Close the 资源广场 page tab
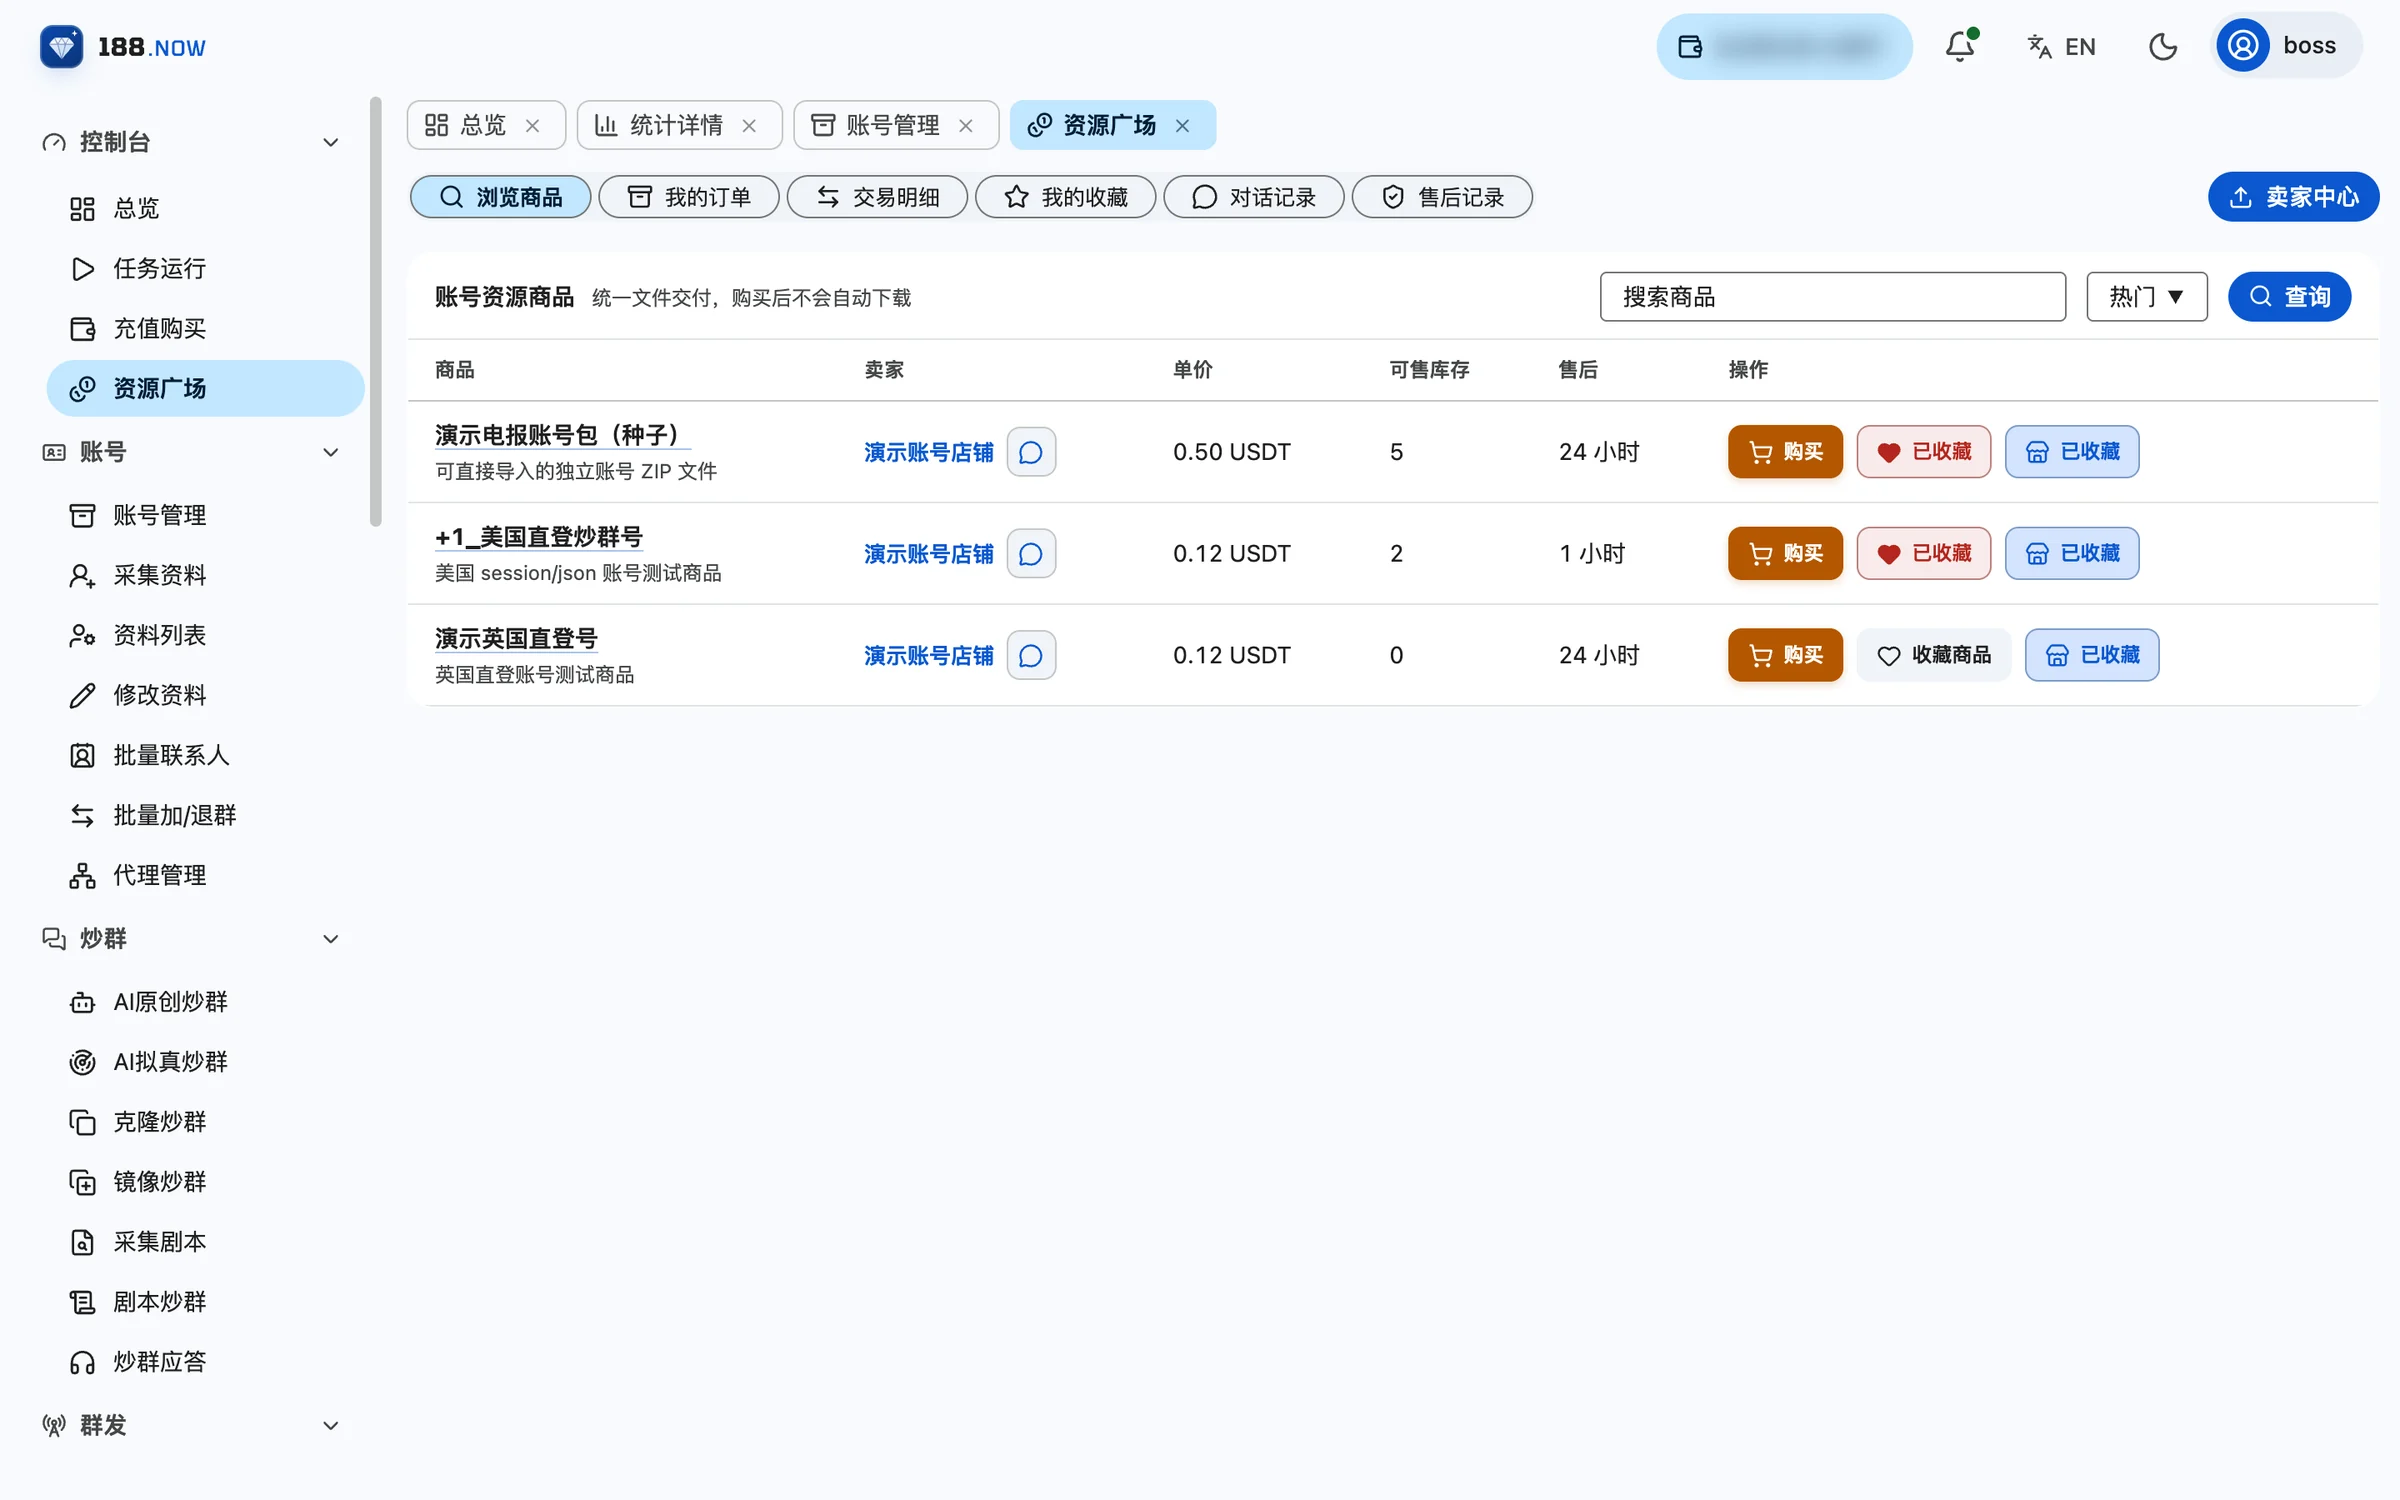2400x1500 pixels. [1182, 126]
